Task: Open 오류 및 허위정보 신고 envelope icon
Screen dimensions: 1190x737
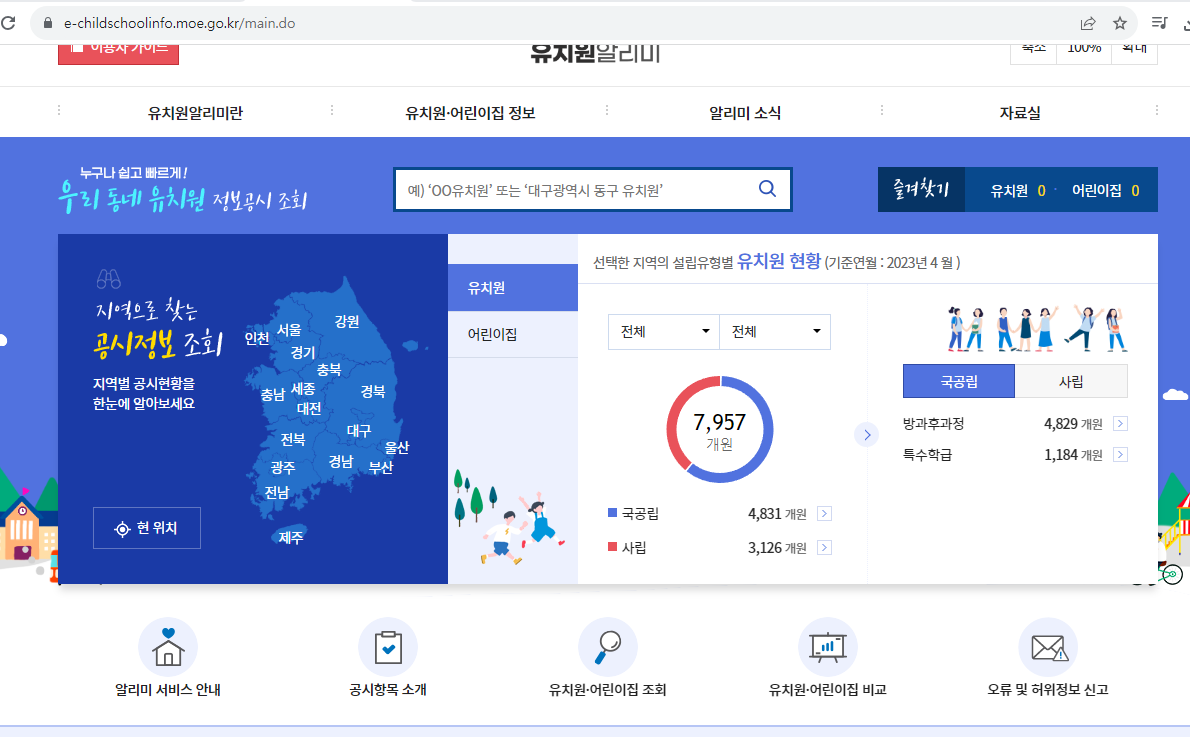Action: tap(1046, 646)
